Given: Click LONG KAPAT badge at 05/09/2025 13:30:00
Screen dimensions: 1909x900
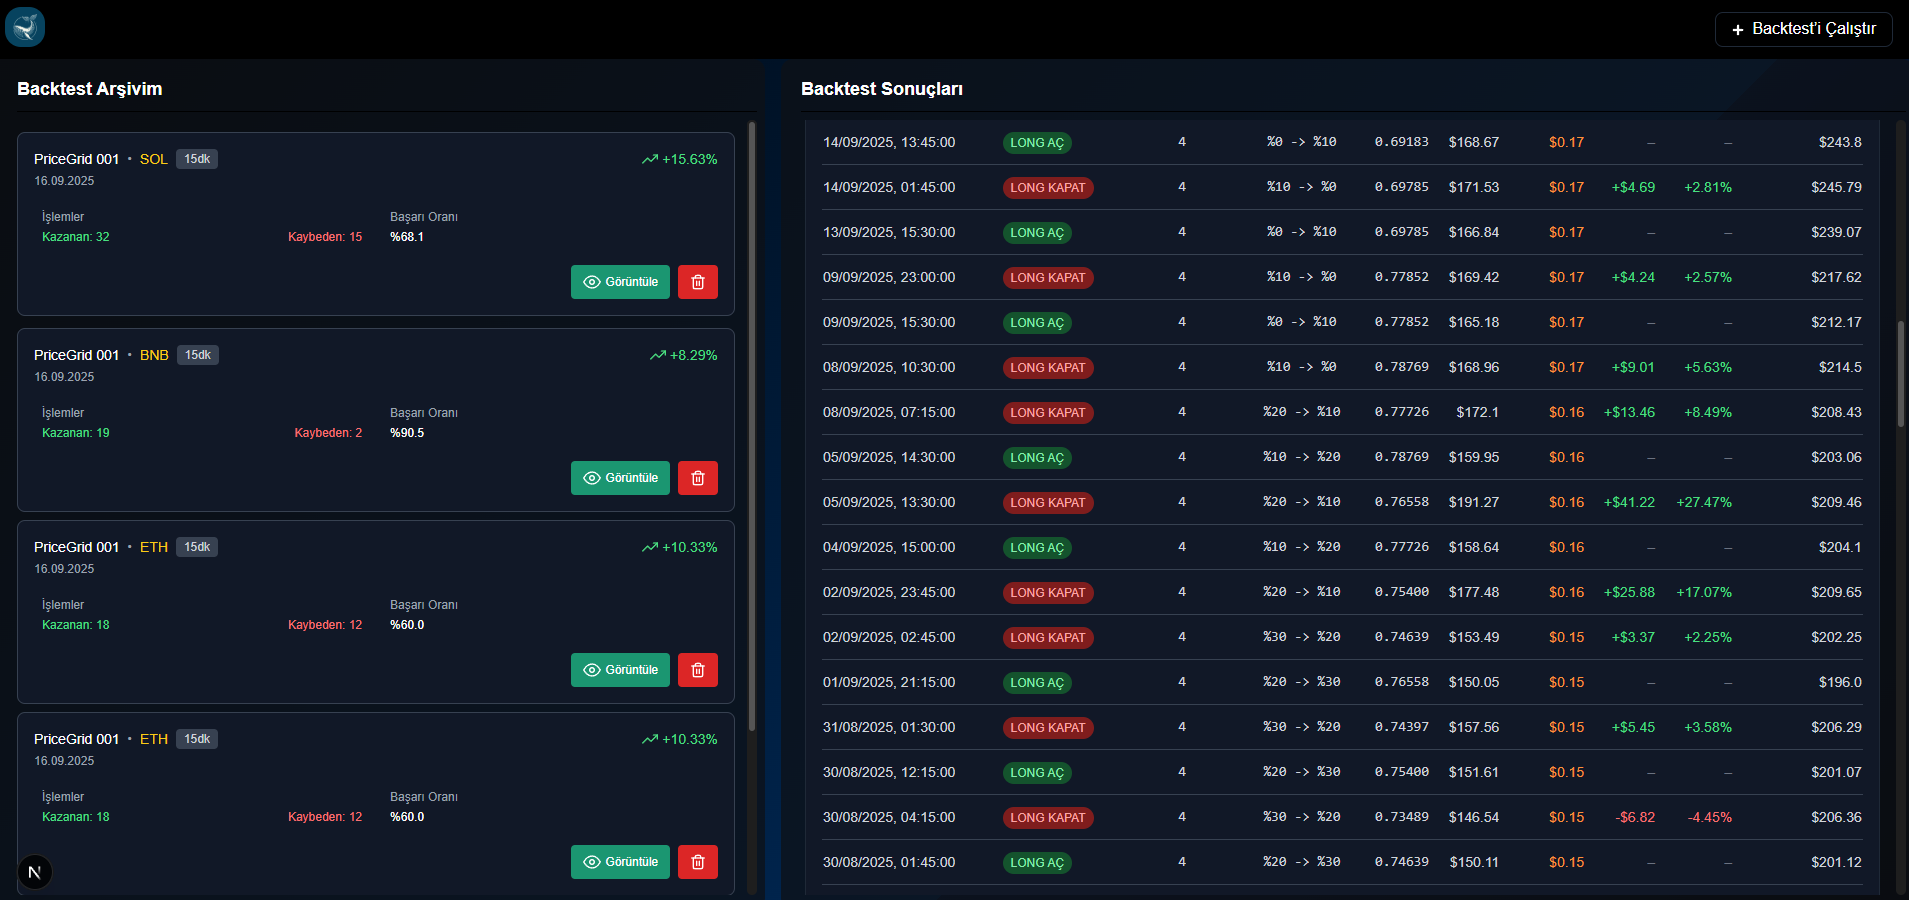Looking at the screenshot, I should click(x=1048, y=503).
